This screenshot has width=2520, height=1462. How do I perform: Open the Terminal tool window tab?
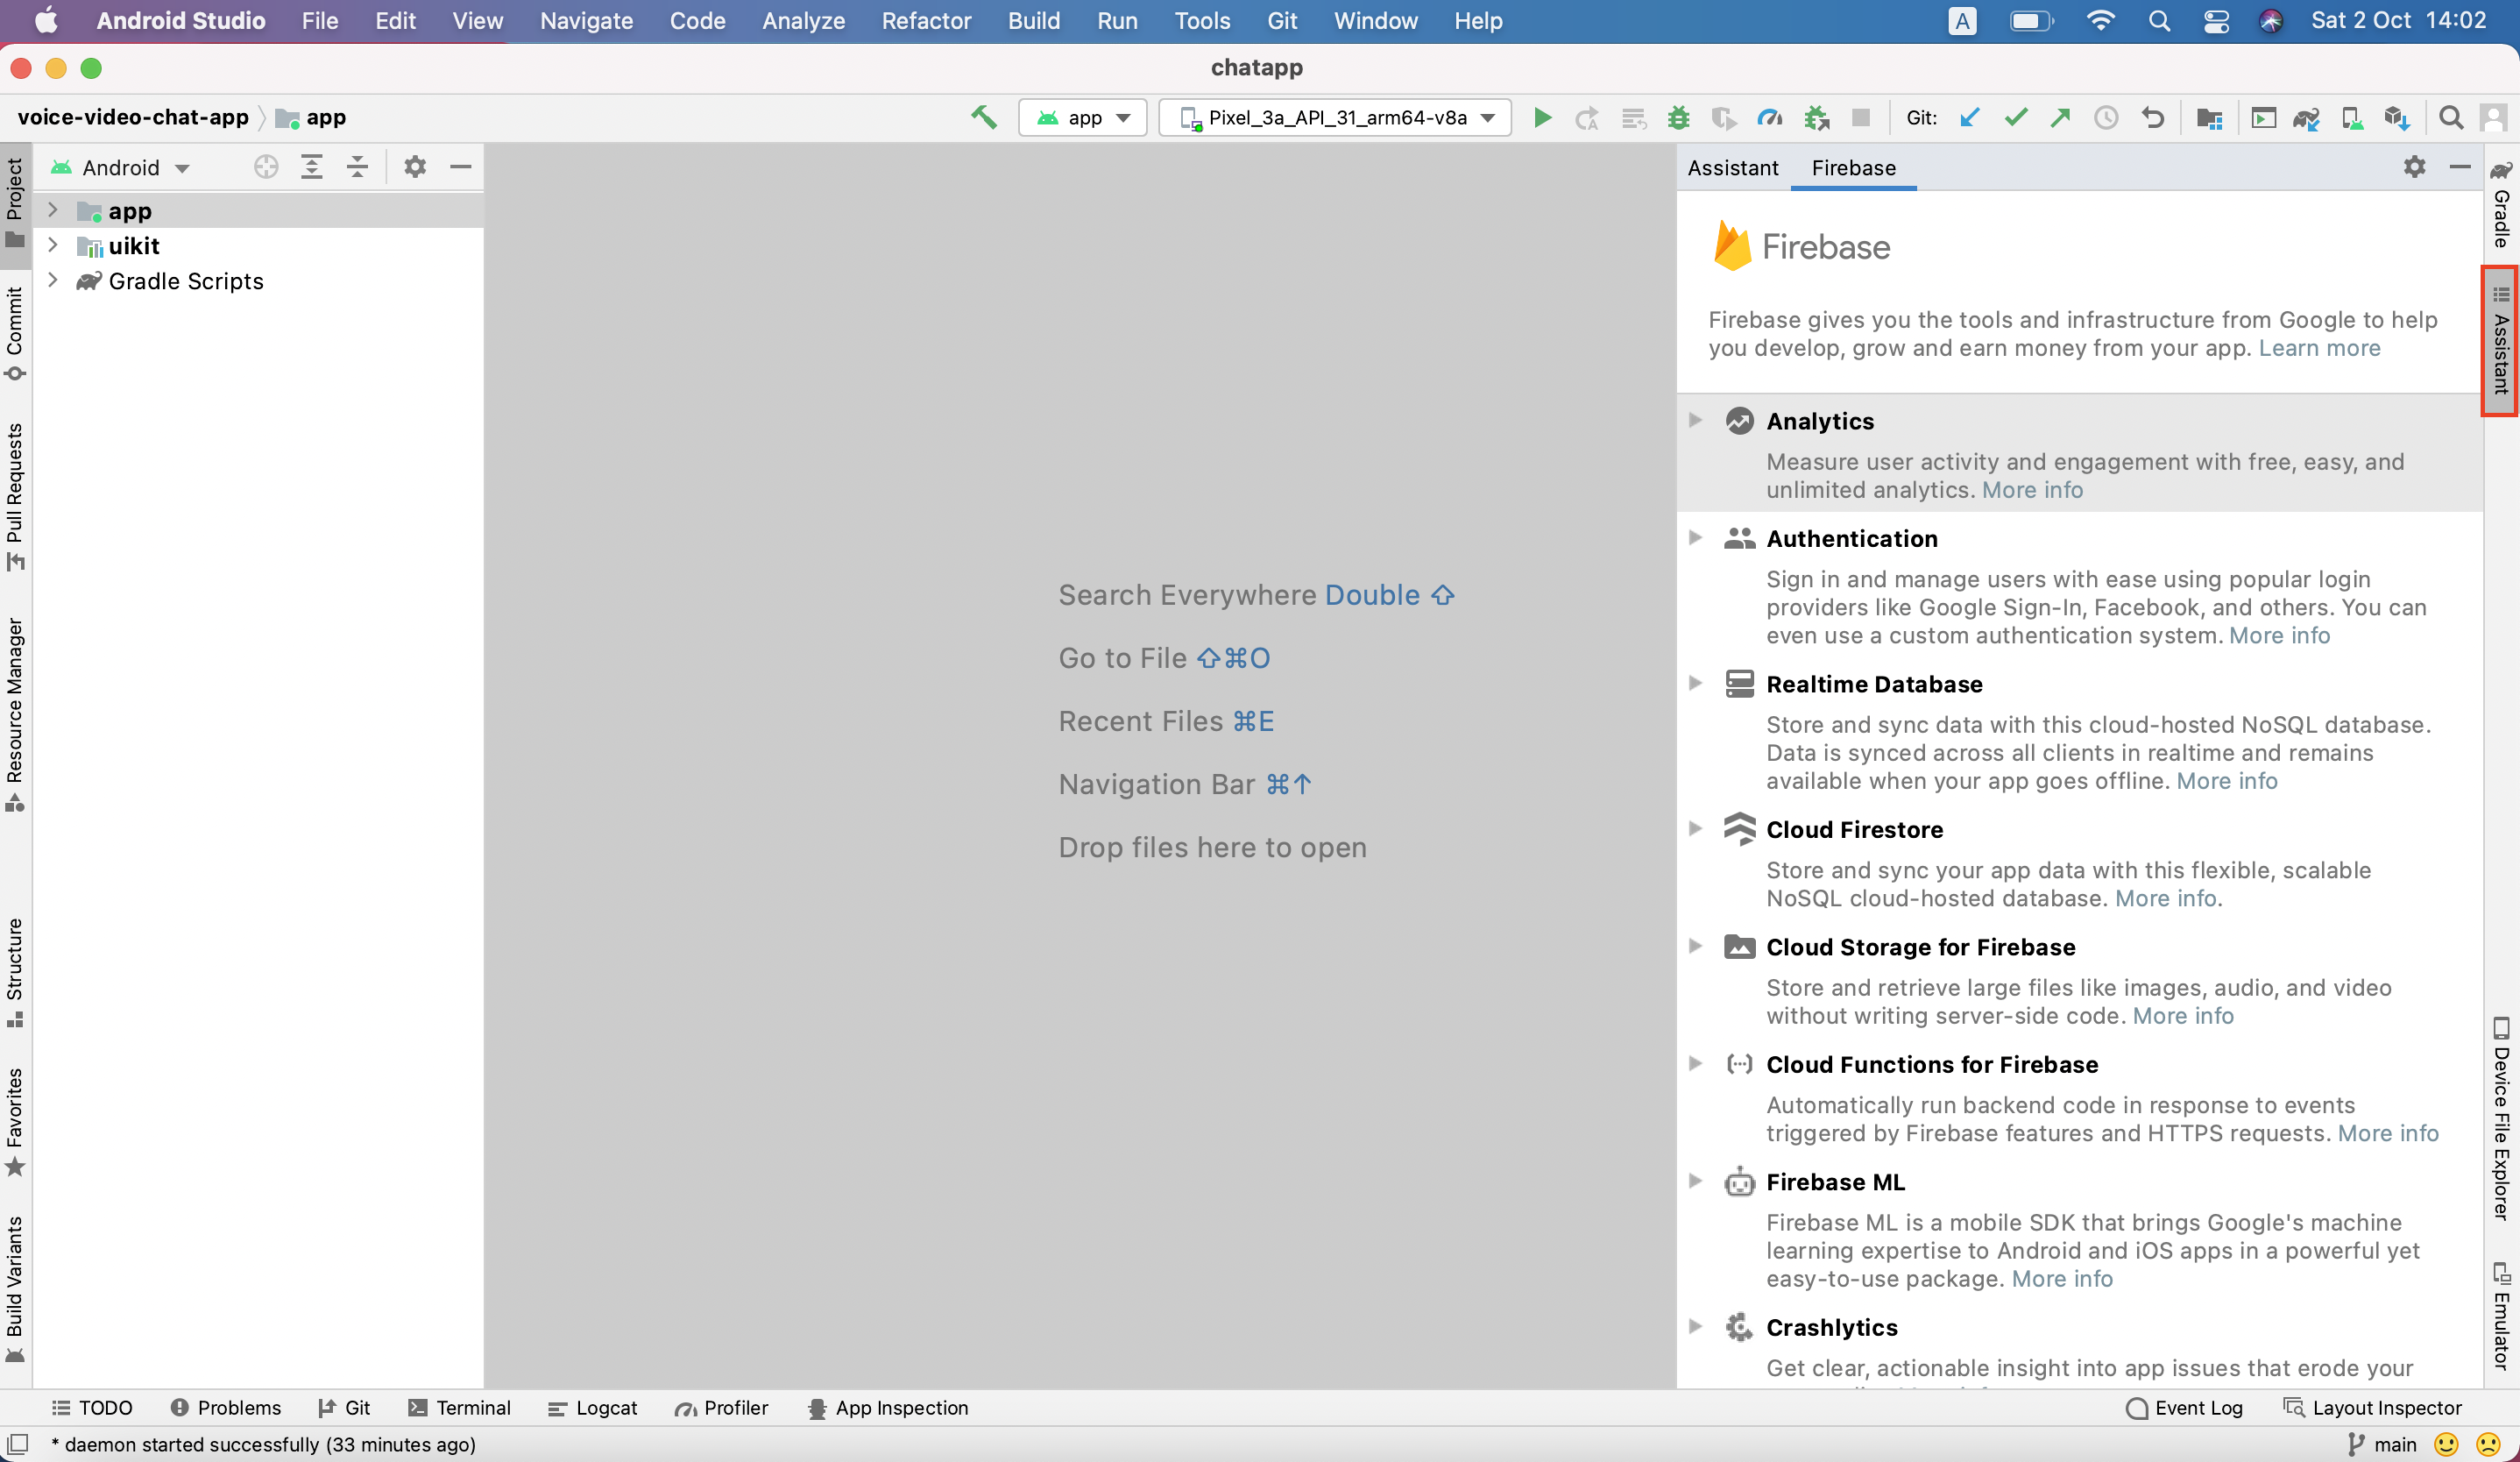pyautogui.click(x=460, y=1408)
